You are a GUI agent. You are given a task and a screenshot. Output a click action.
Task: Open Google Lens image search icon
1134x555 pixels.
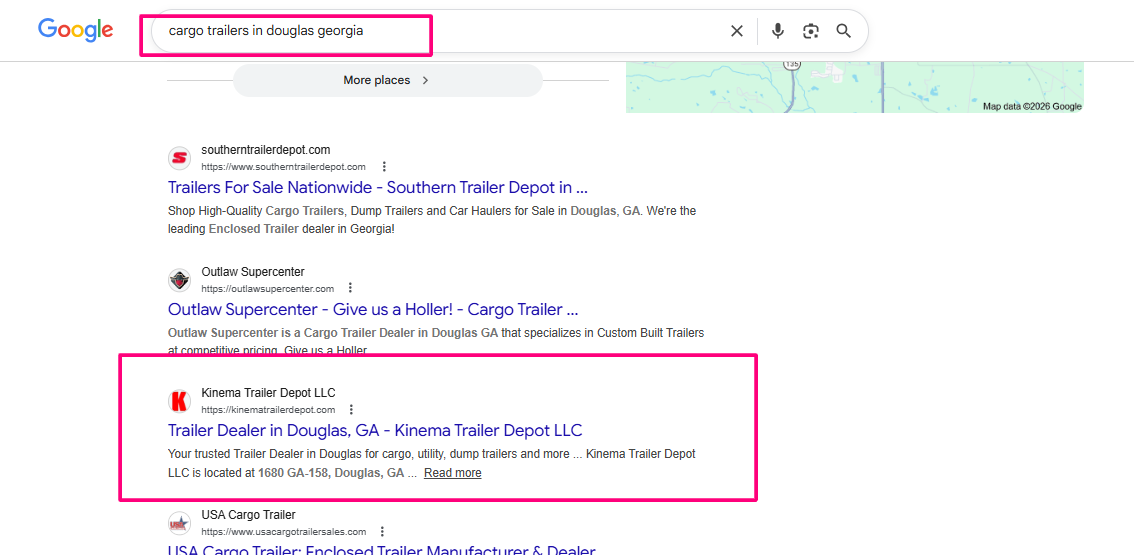(811, 31)
